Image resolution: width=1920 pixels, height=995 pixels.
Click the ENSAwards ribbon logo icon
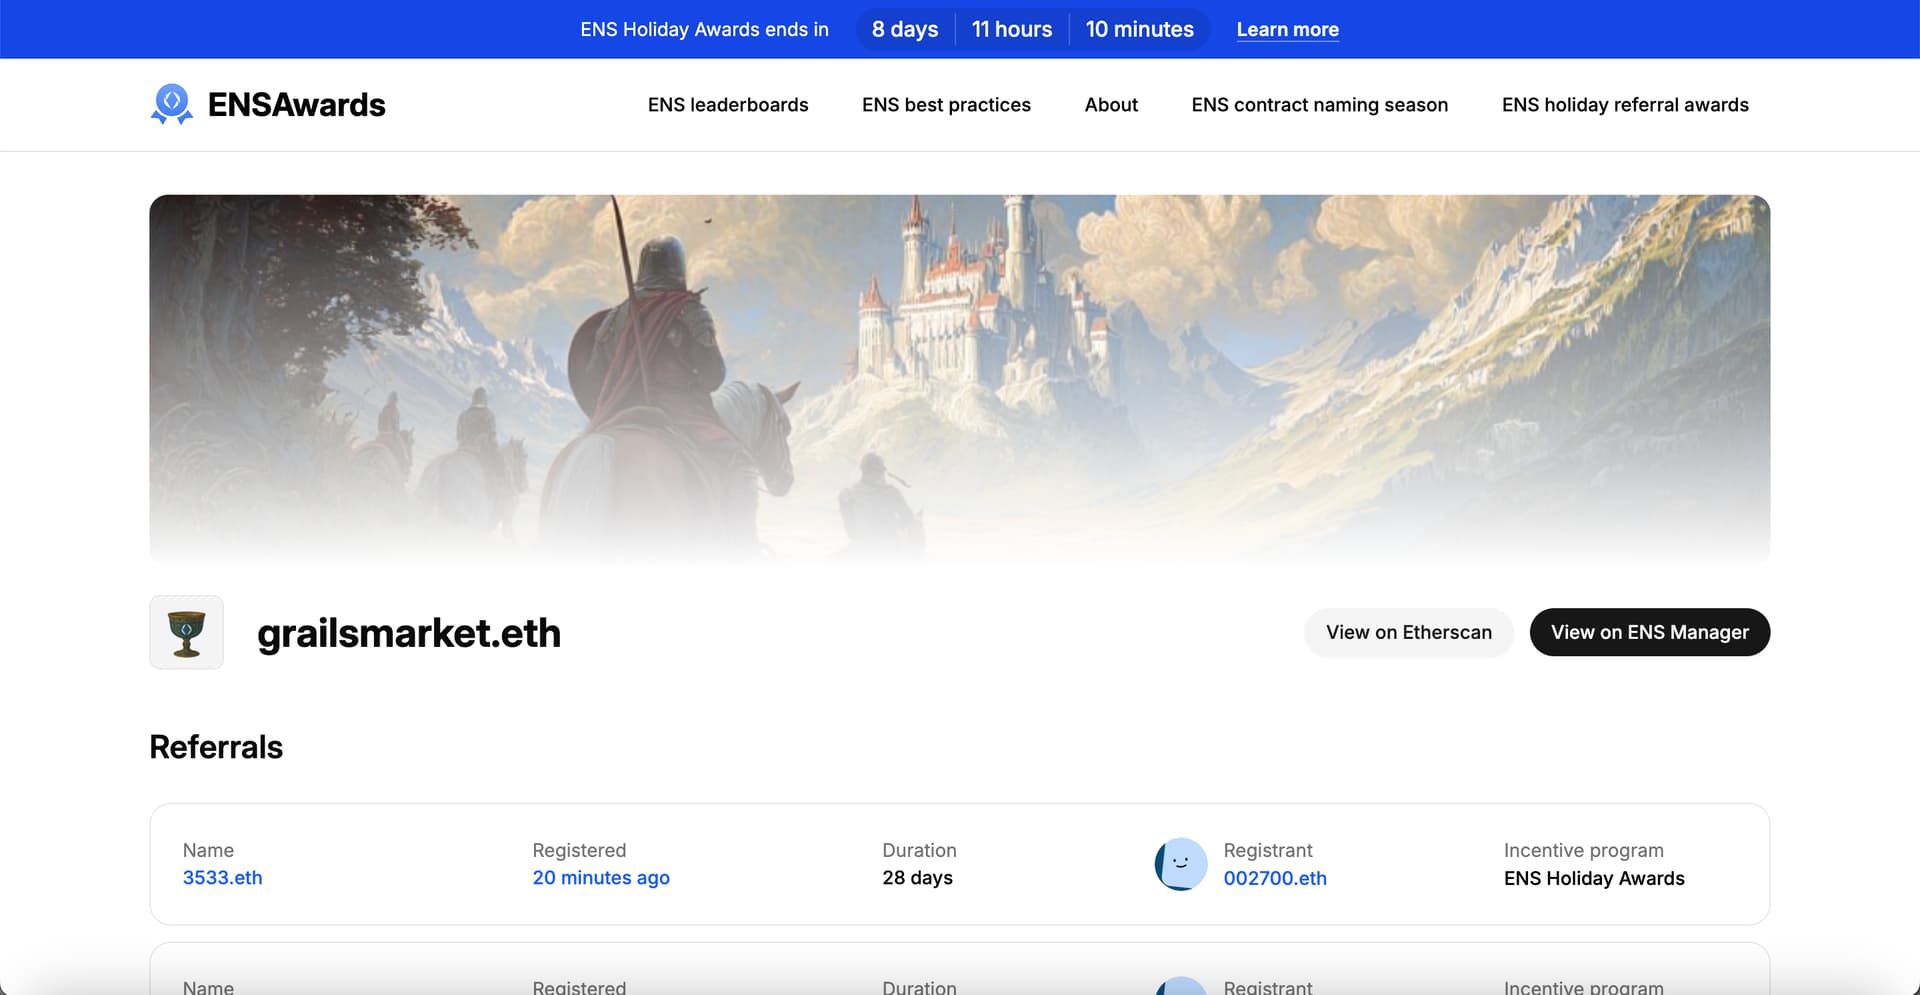[171, 104]
